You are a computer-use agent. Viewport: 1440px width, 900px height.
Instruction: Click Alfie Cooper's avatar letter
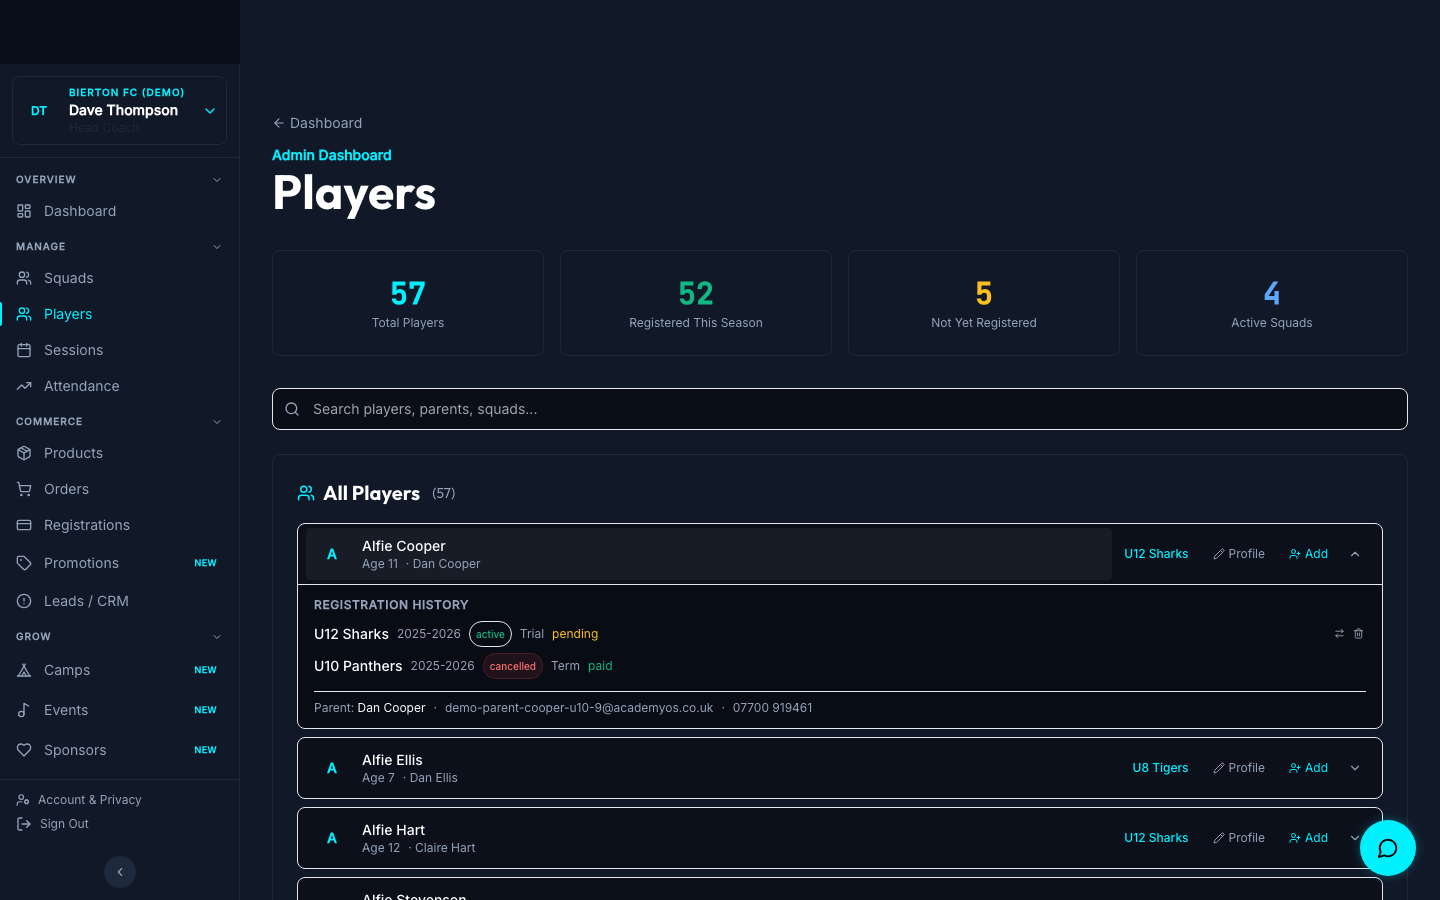point(332,554)
